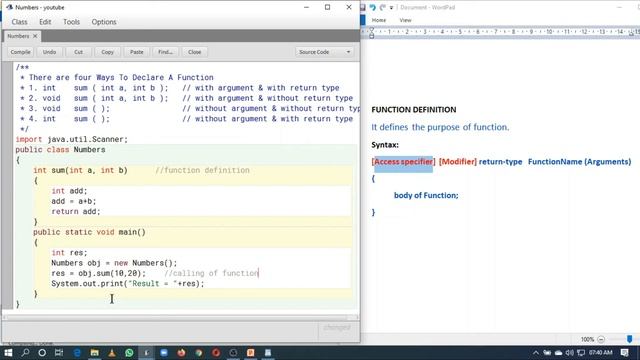The width and height of the screenshot is (640, 360).
Task: Close the Numbers tab with its X
Action: click(35, 36)
